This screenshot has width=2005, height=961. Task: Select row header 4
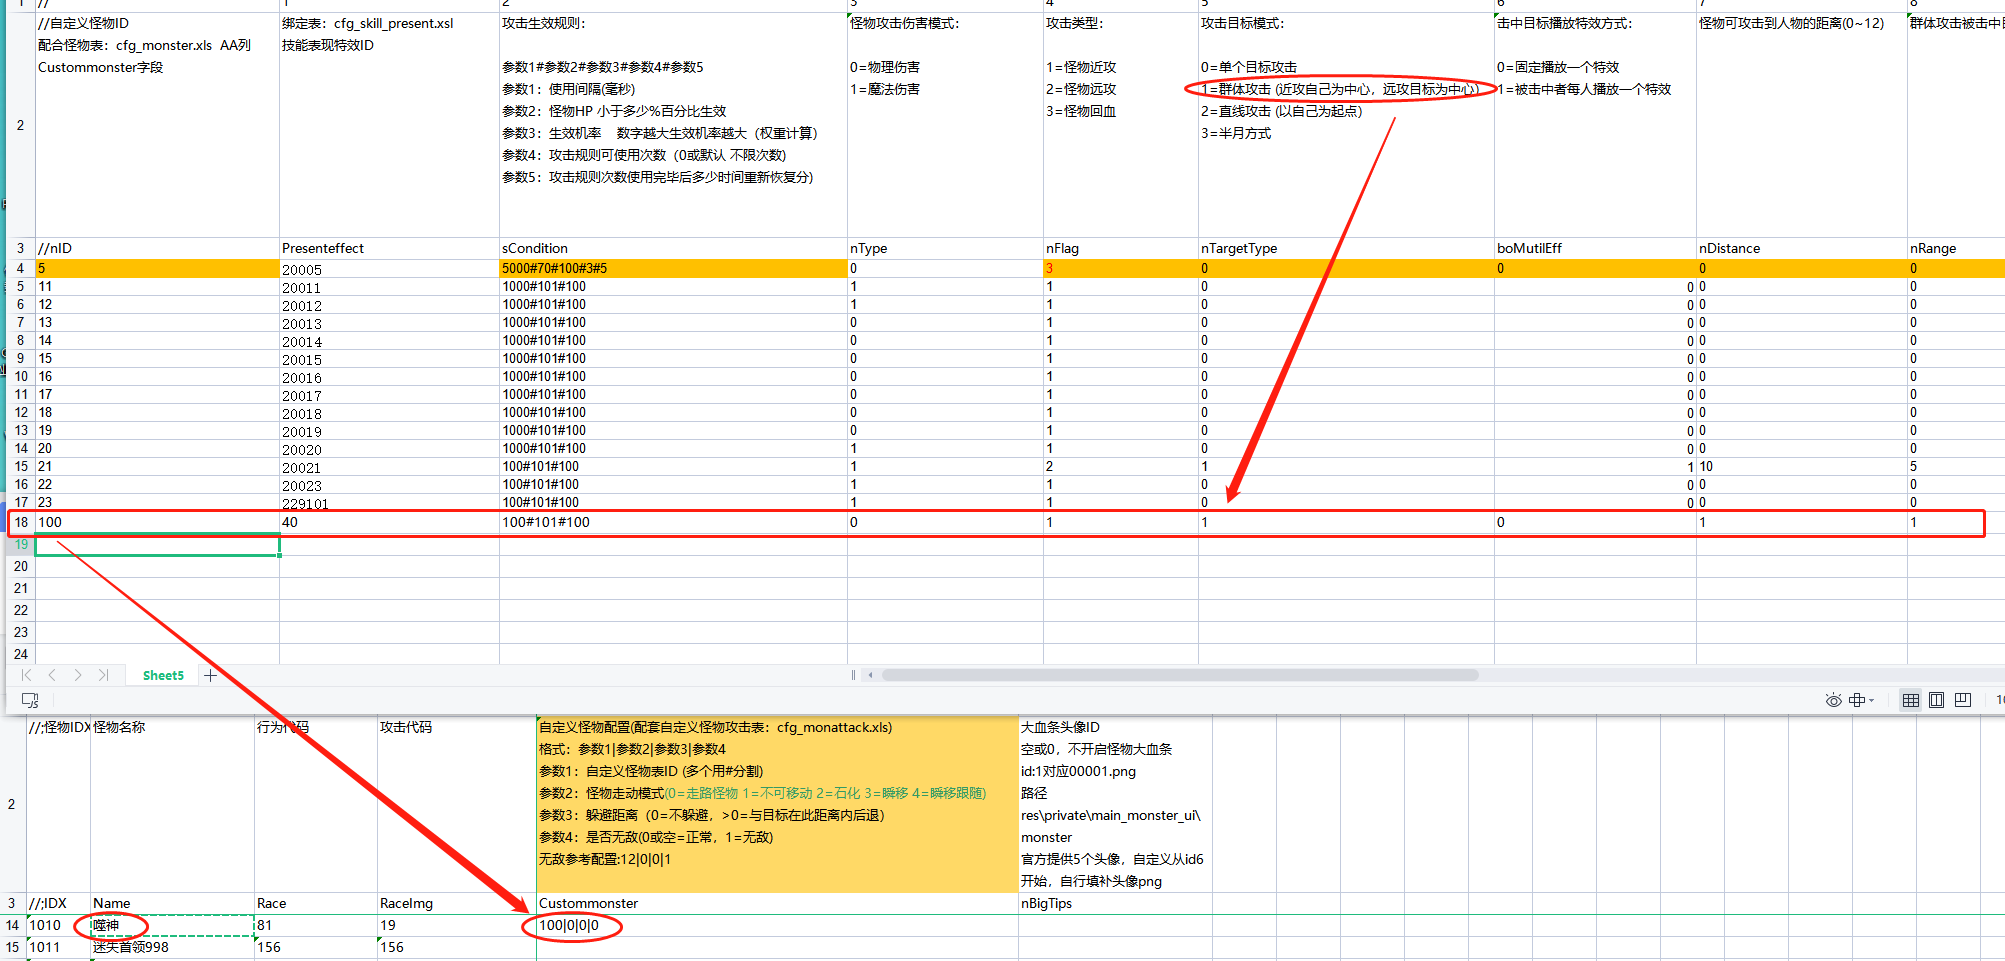(21, 268)
